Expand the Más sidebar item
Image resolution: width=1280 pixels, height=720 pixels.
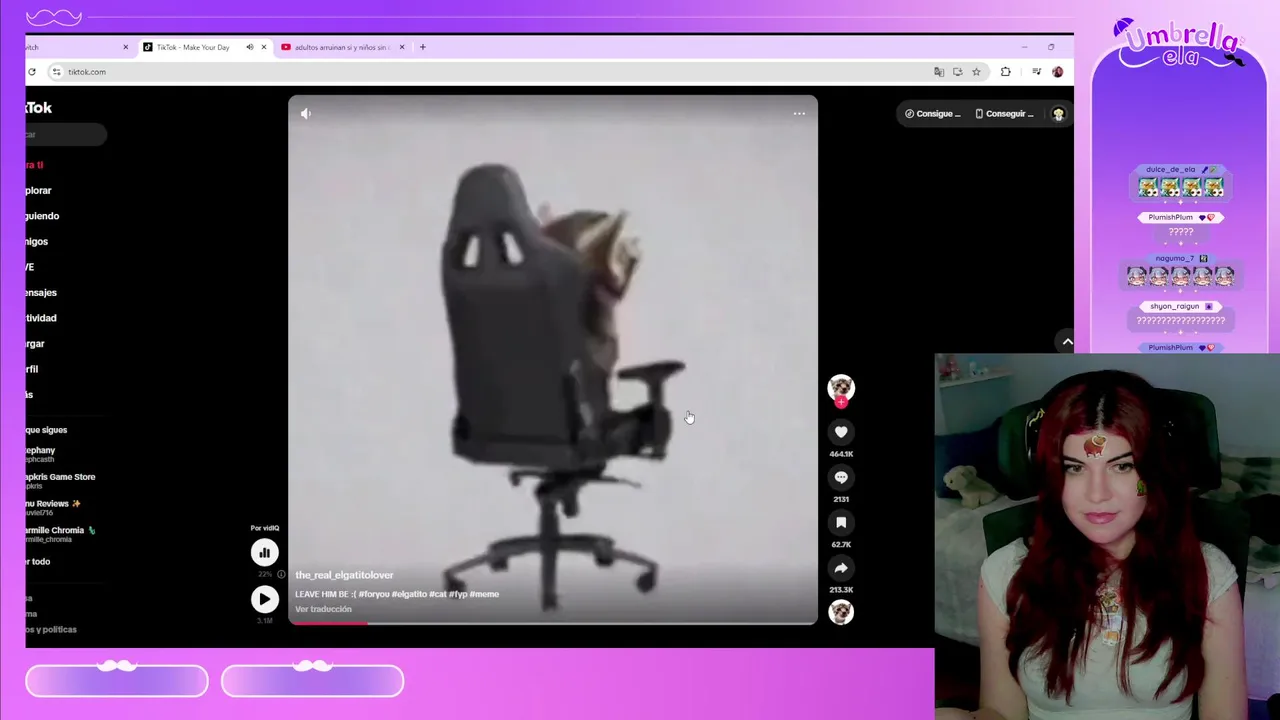(30, 394)
